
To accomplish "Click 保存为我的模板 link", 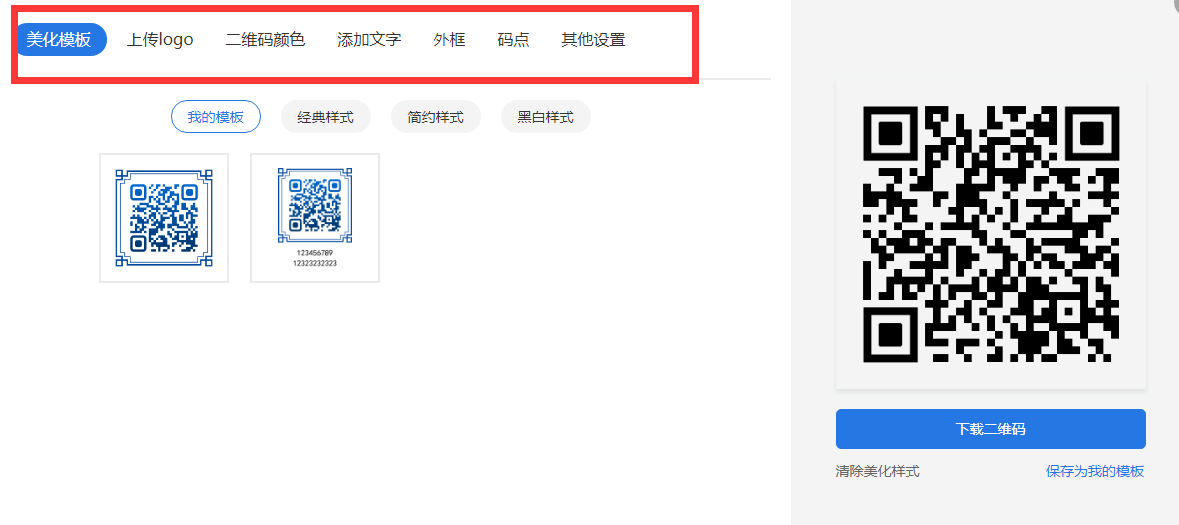I will click(1096, 472).
